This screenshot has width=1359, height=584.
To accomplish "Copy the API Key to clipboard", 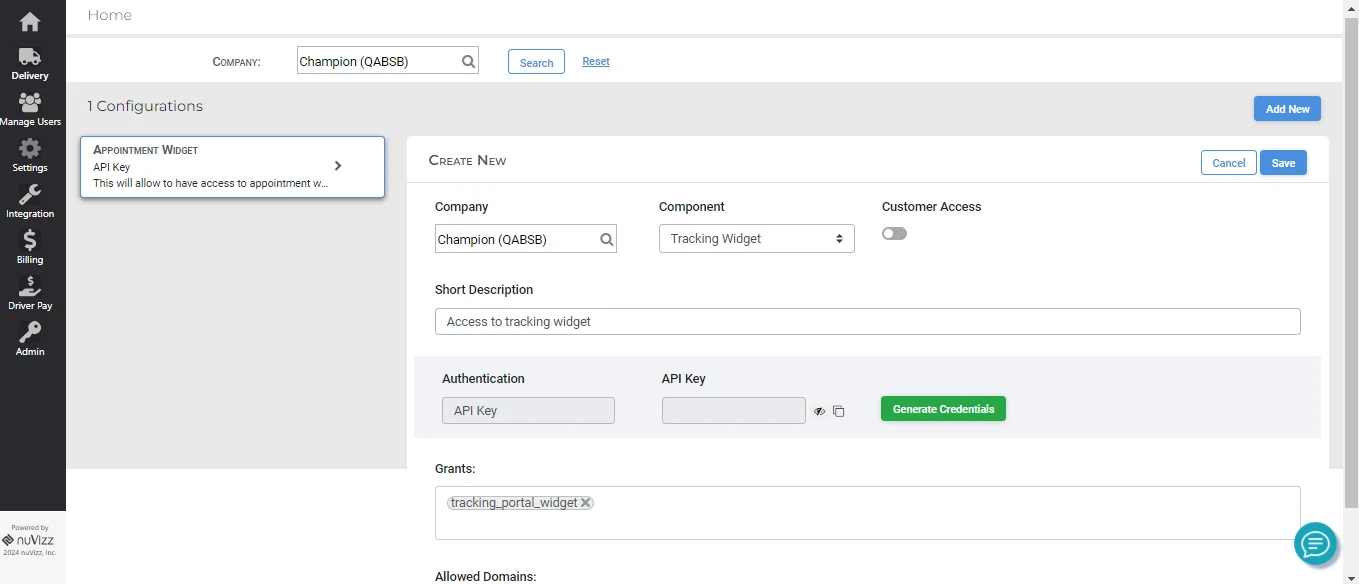I will pos(839,411).
